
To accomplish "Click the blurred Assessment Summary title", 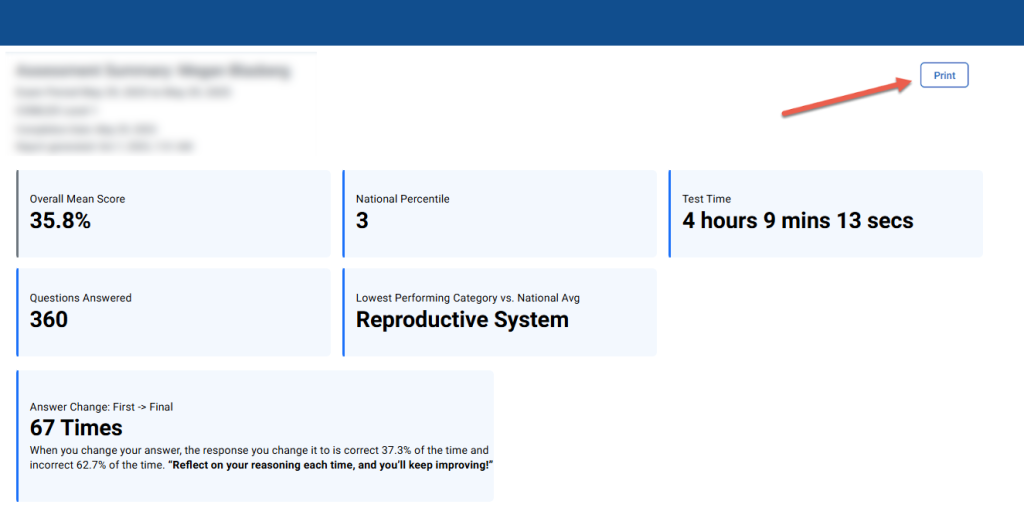I will pos(152,72).
